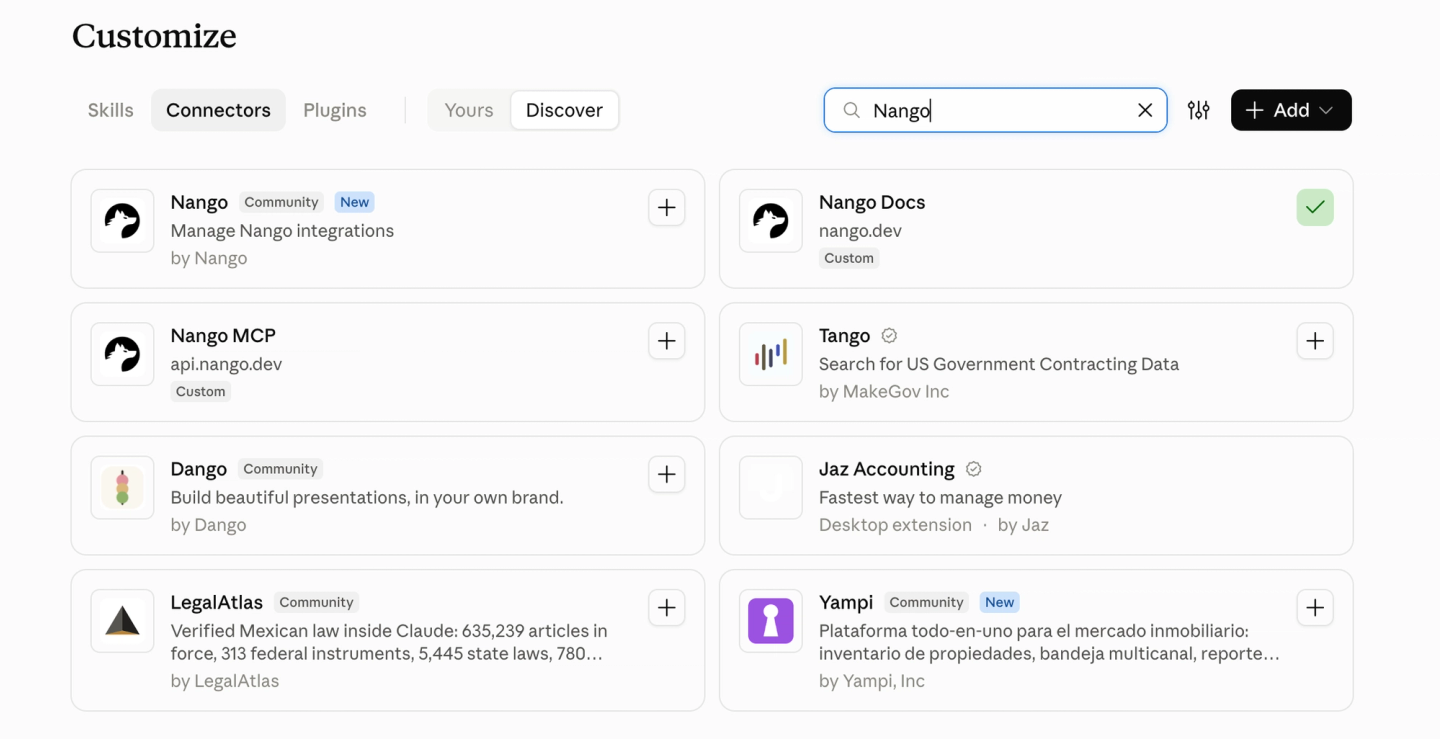Click the 'by MakeGov Inc' text
This screenshot has height=739, width=1440.
pyautogui.click(x=884, y=392)
